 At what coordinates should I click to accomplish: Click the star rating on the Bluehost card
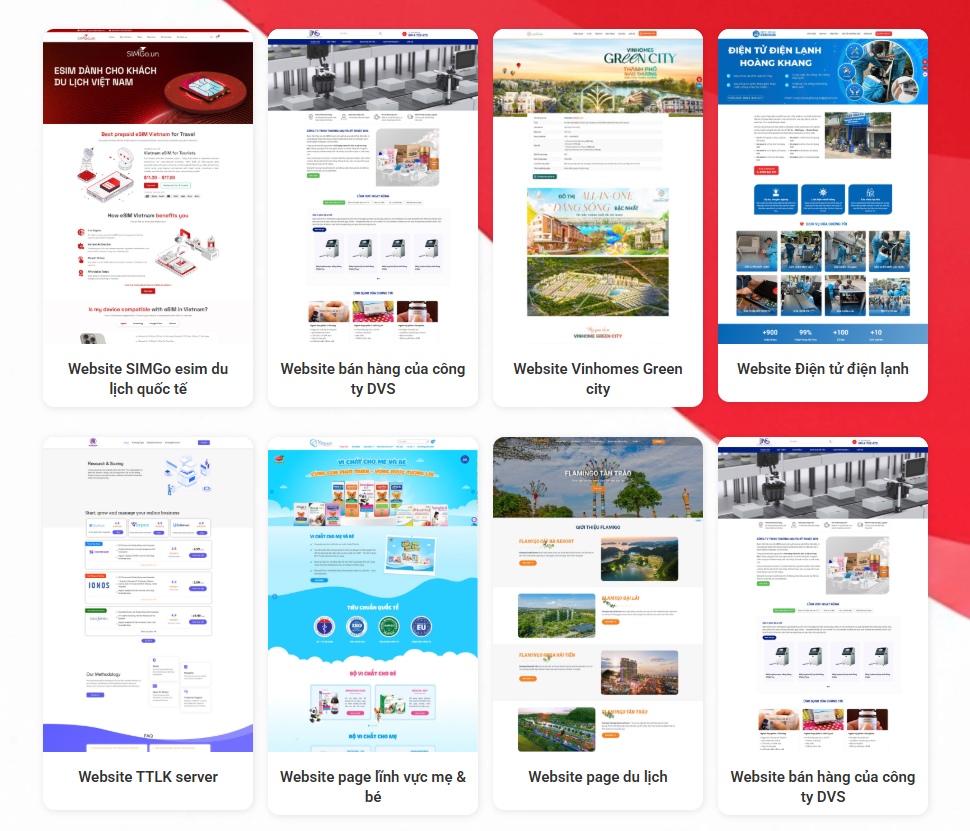(117, 527)
